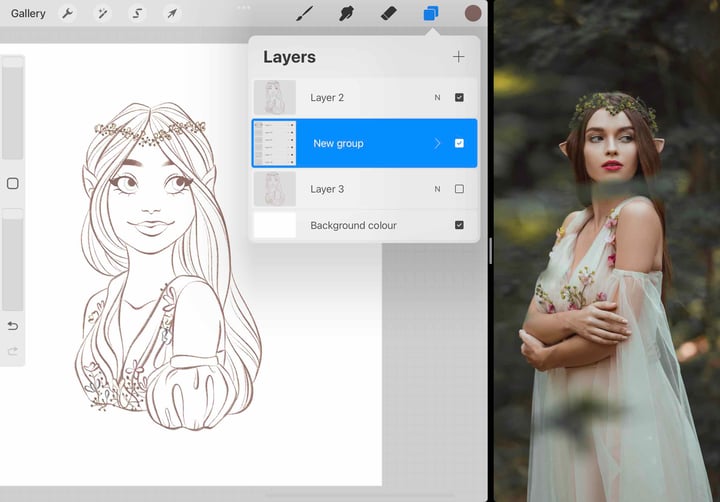Image resolution: width=720 pixels, height=502 pixels.
Task: Open the active colour swatch
Action: (473, 13)
